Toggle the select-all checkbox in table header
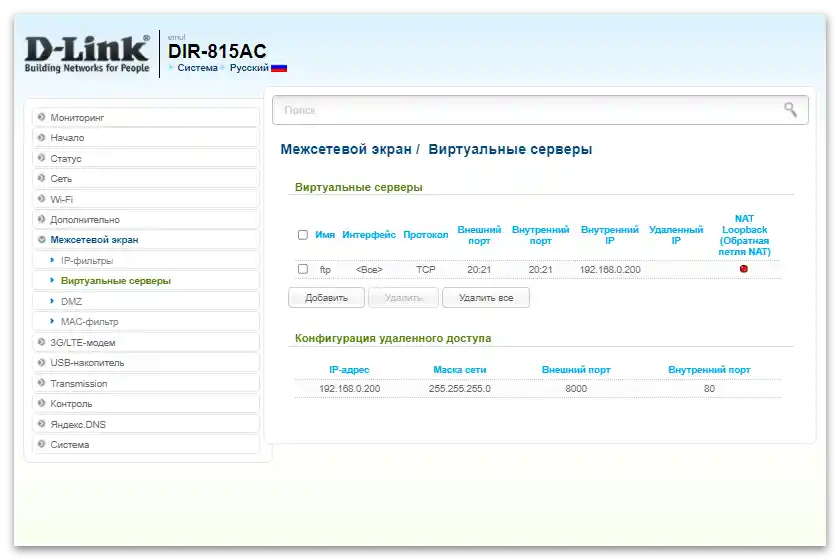 (303, 235)
